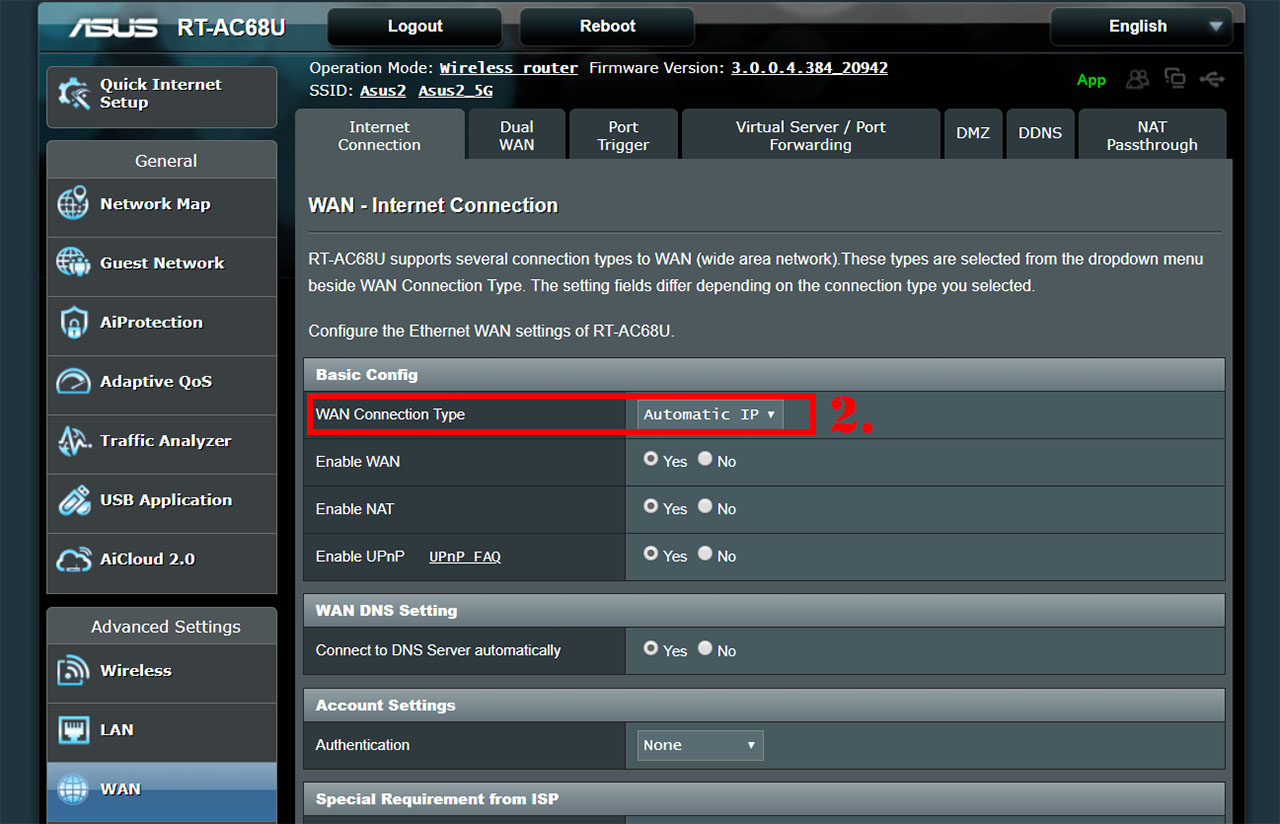This screenshot has width=1280, height=824.
Task: Set Enable NAT to No
Action: 705,506
